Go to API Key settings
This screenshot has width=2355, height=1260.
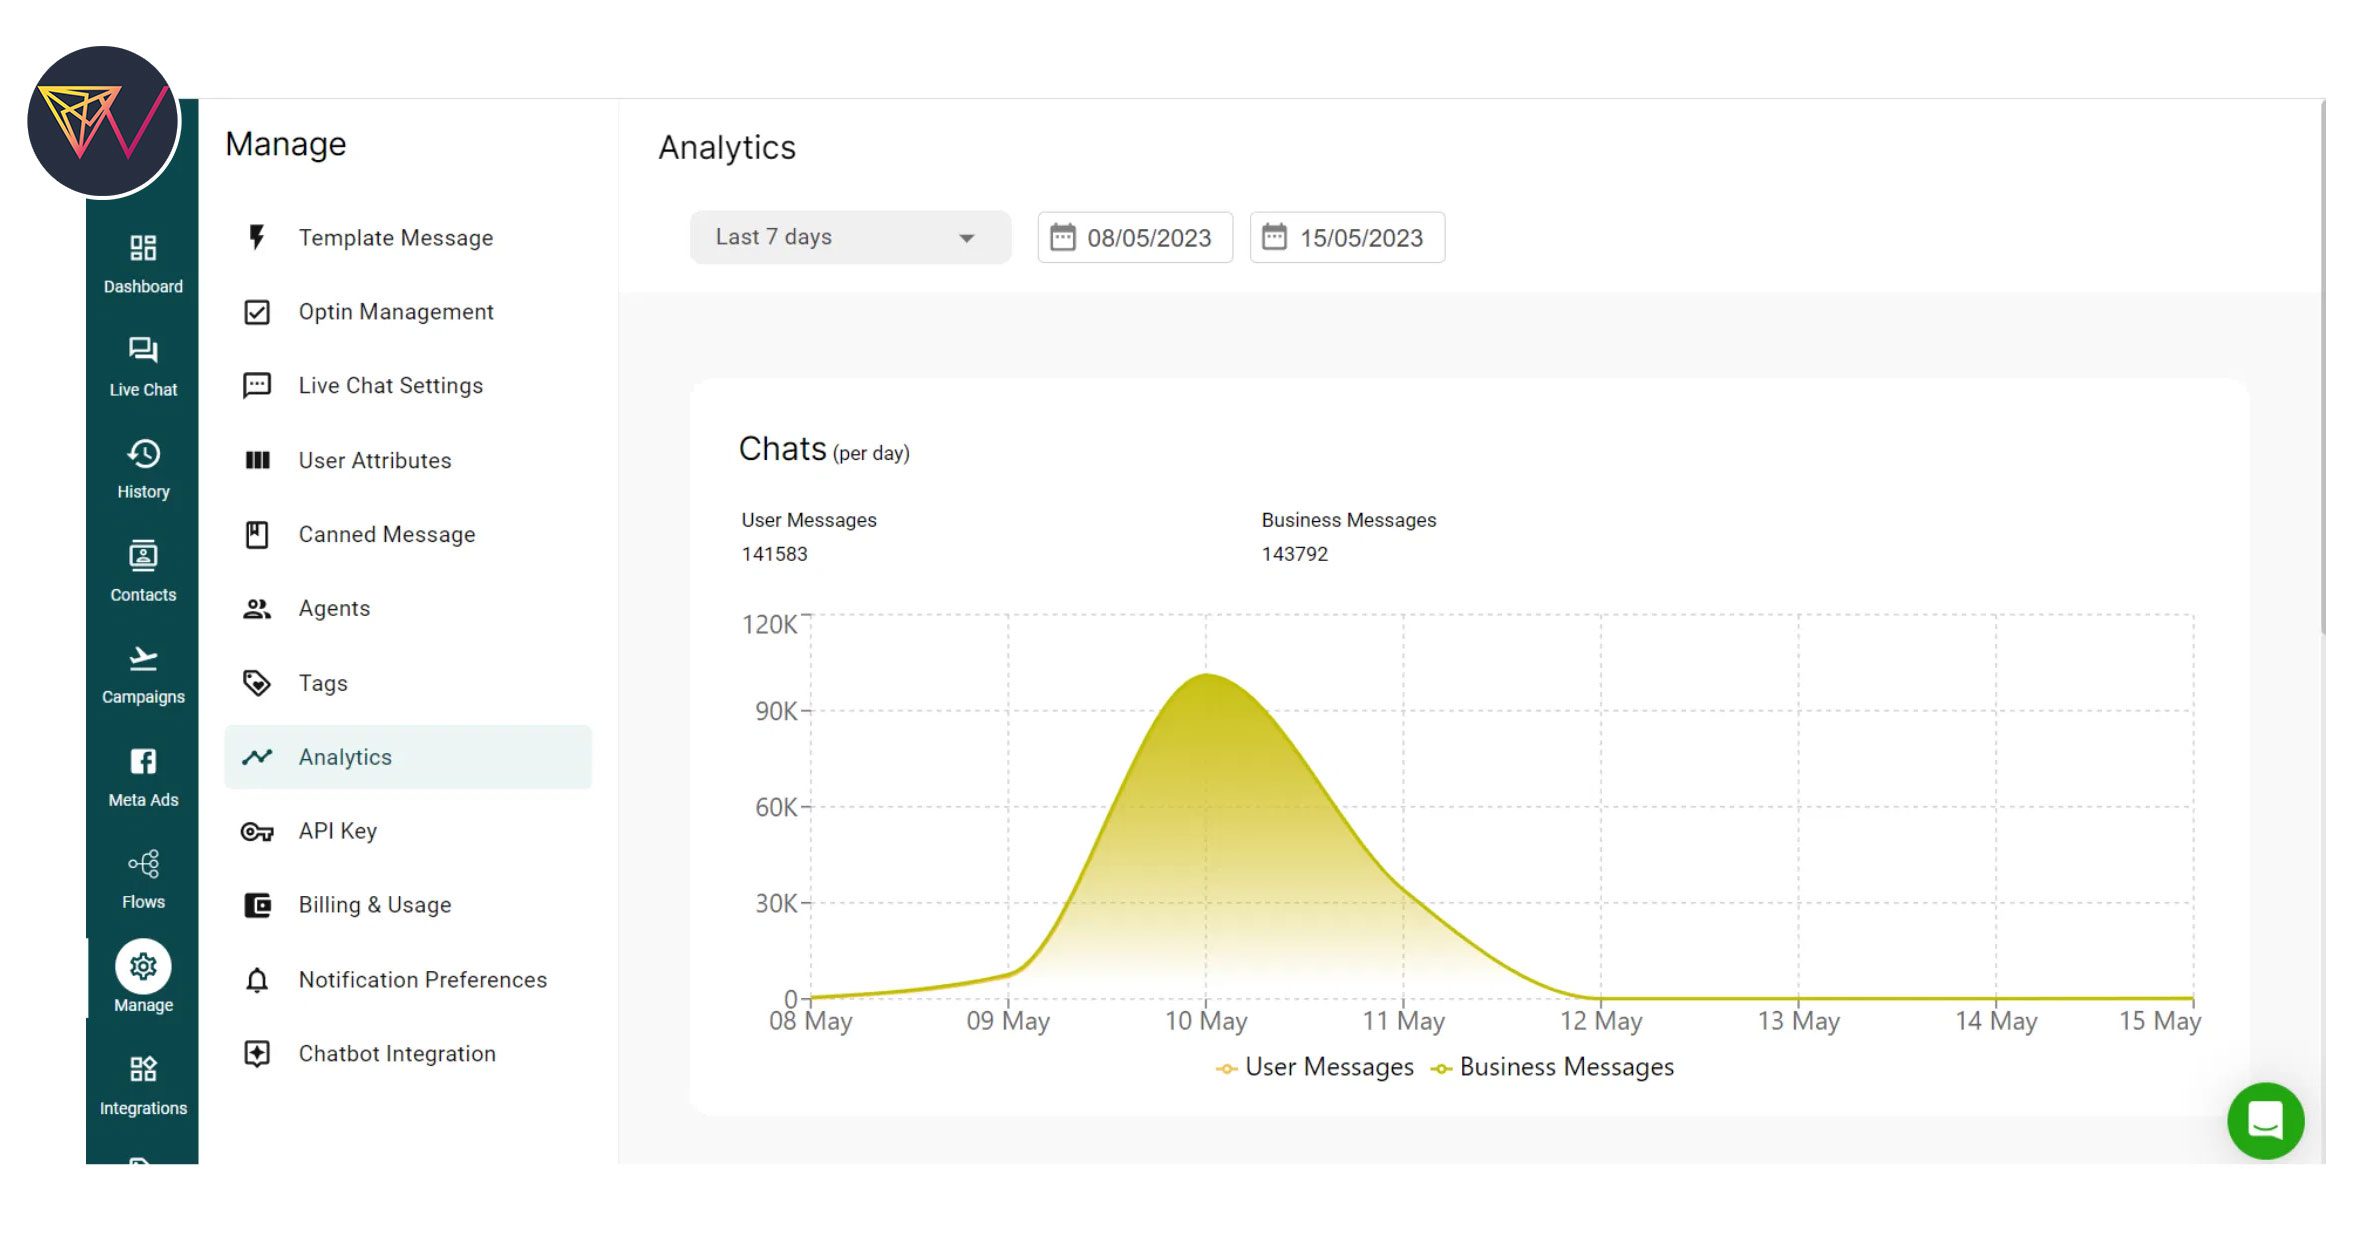(x=337, y=831)
